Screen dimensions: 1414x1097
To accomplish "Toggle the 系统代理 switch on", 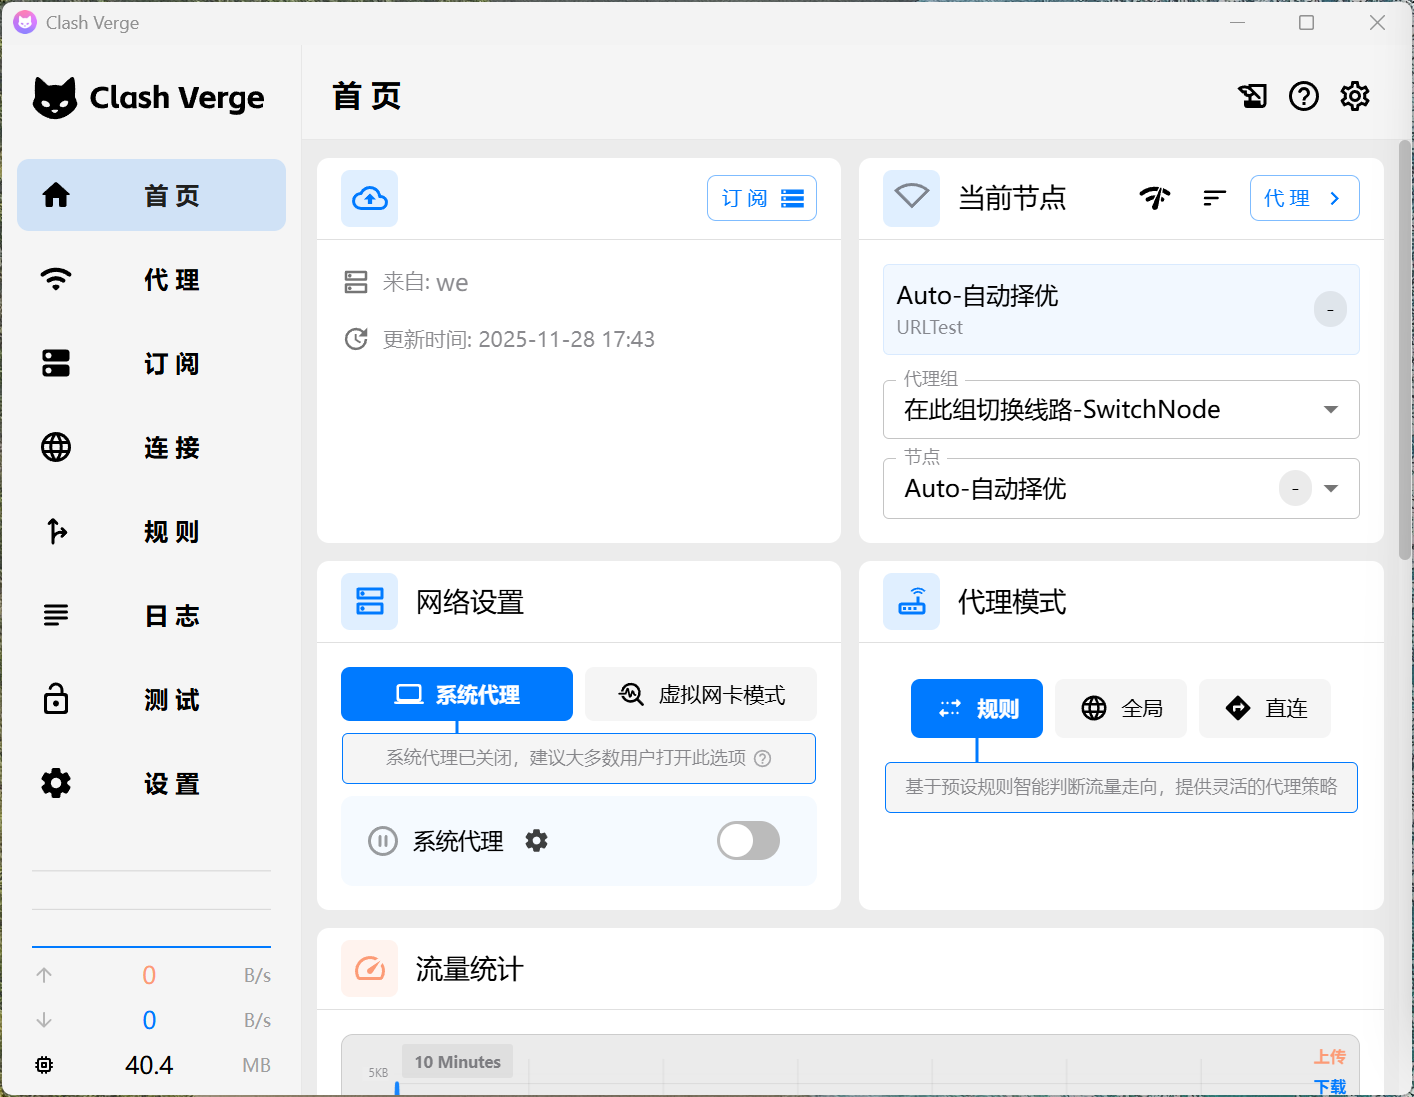I will click(748, 841).
